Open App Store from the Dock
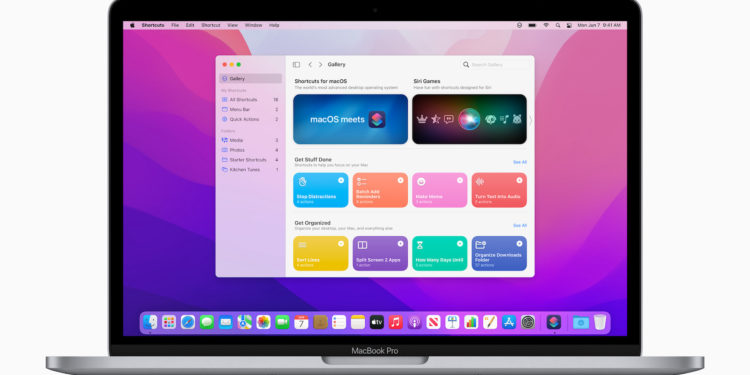This screenshot has width=750, height=375. point(509,322)
